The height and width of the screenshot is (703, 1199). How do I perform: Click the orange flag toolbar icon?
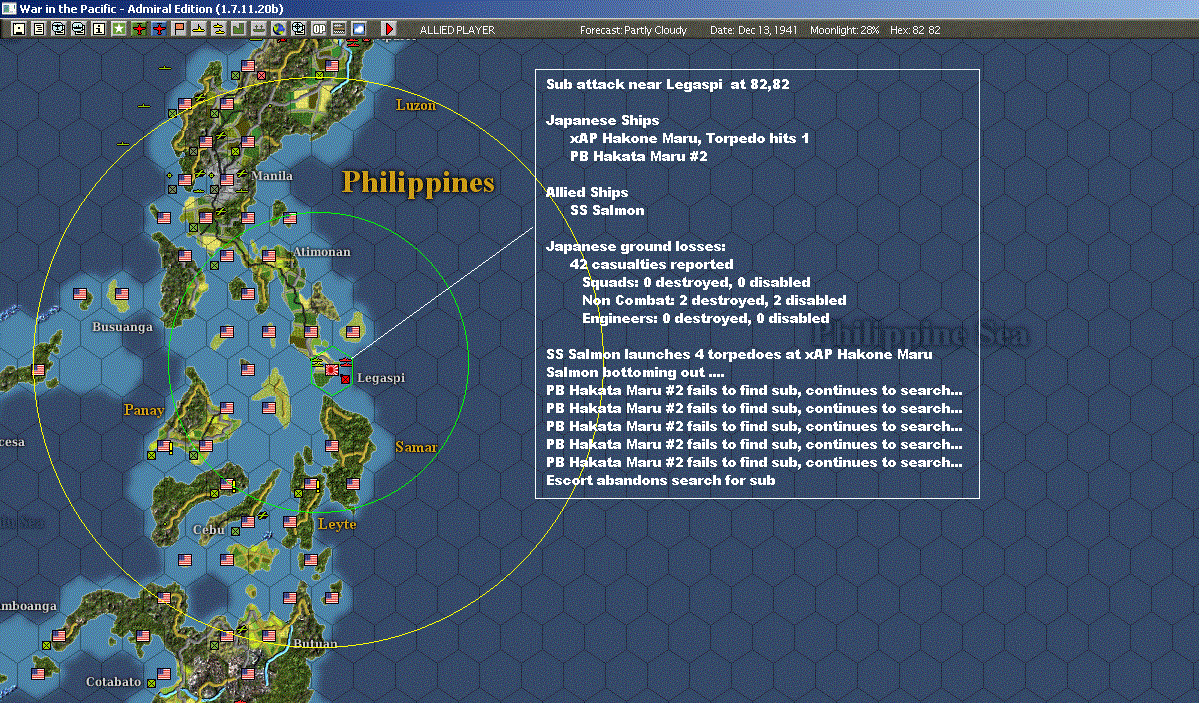click(179, 29)
